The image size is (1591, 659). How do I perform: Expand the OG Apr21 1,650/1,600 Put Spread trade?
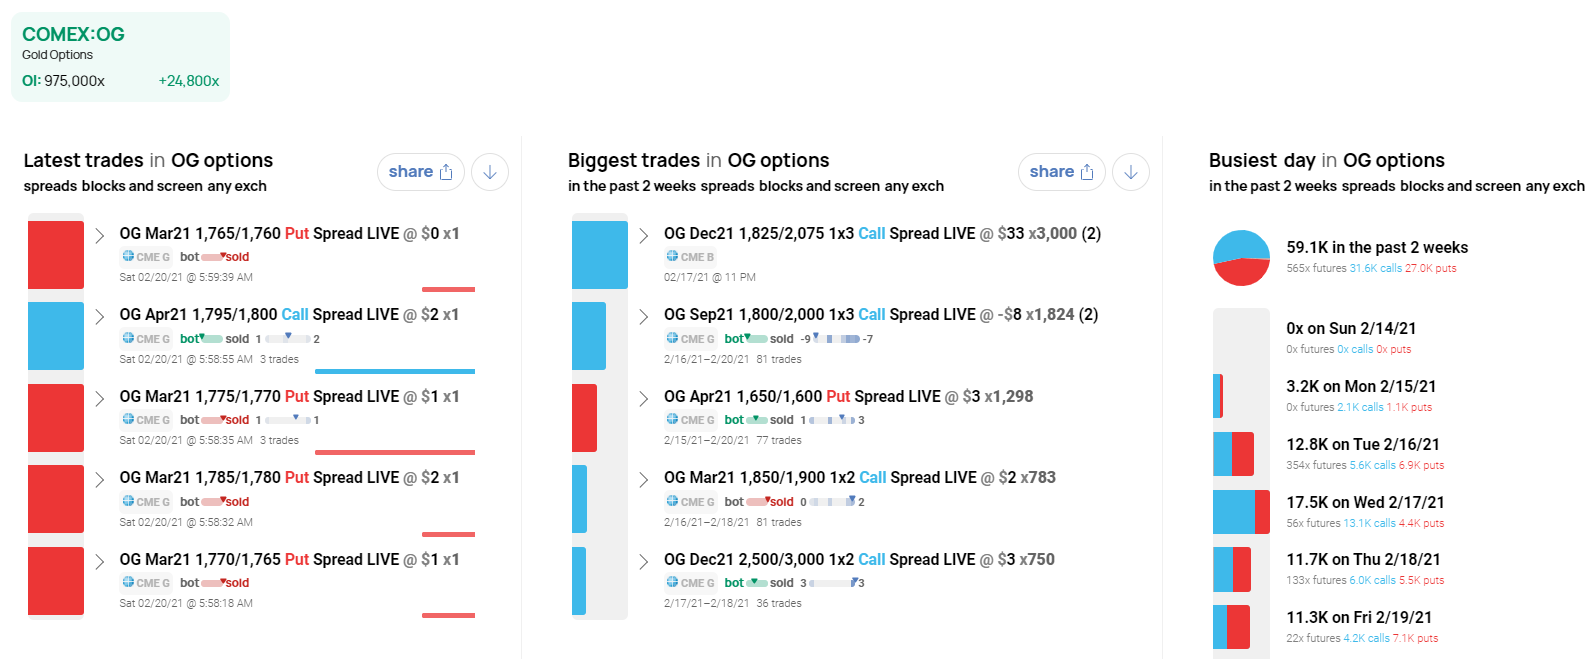pos(643,399)
